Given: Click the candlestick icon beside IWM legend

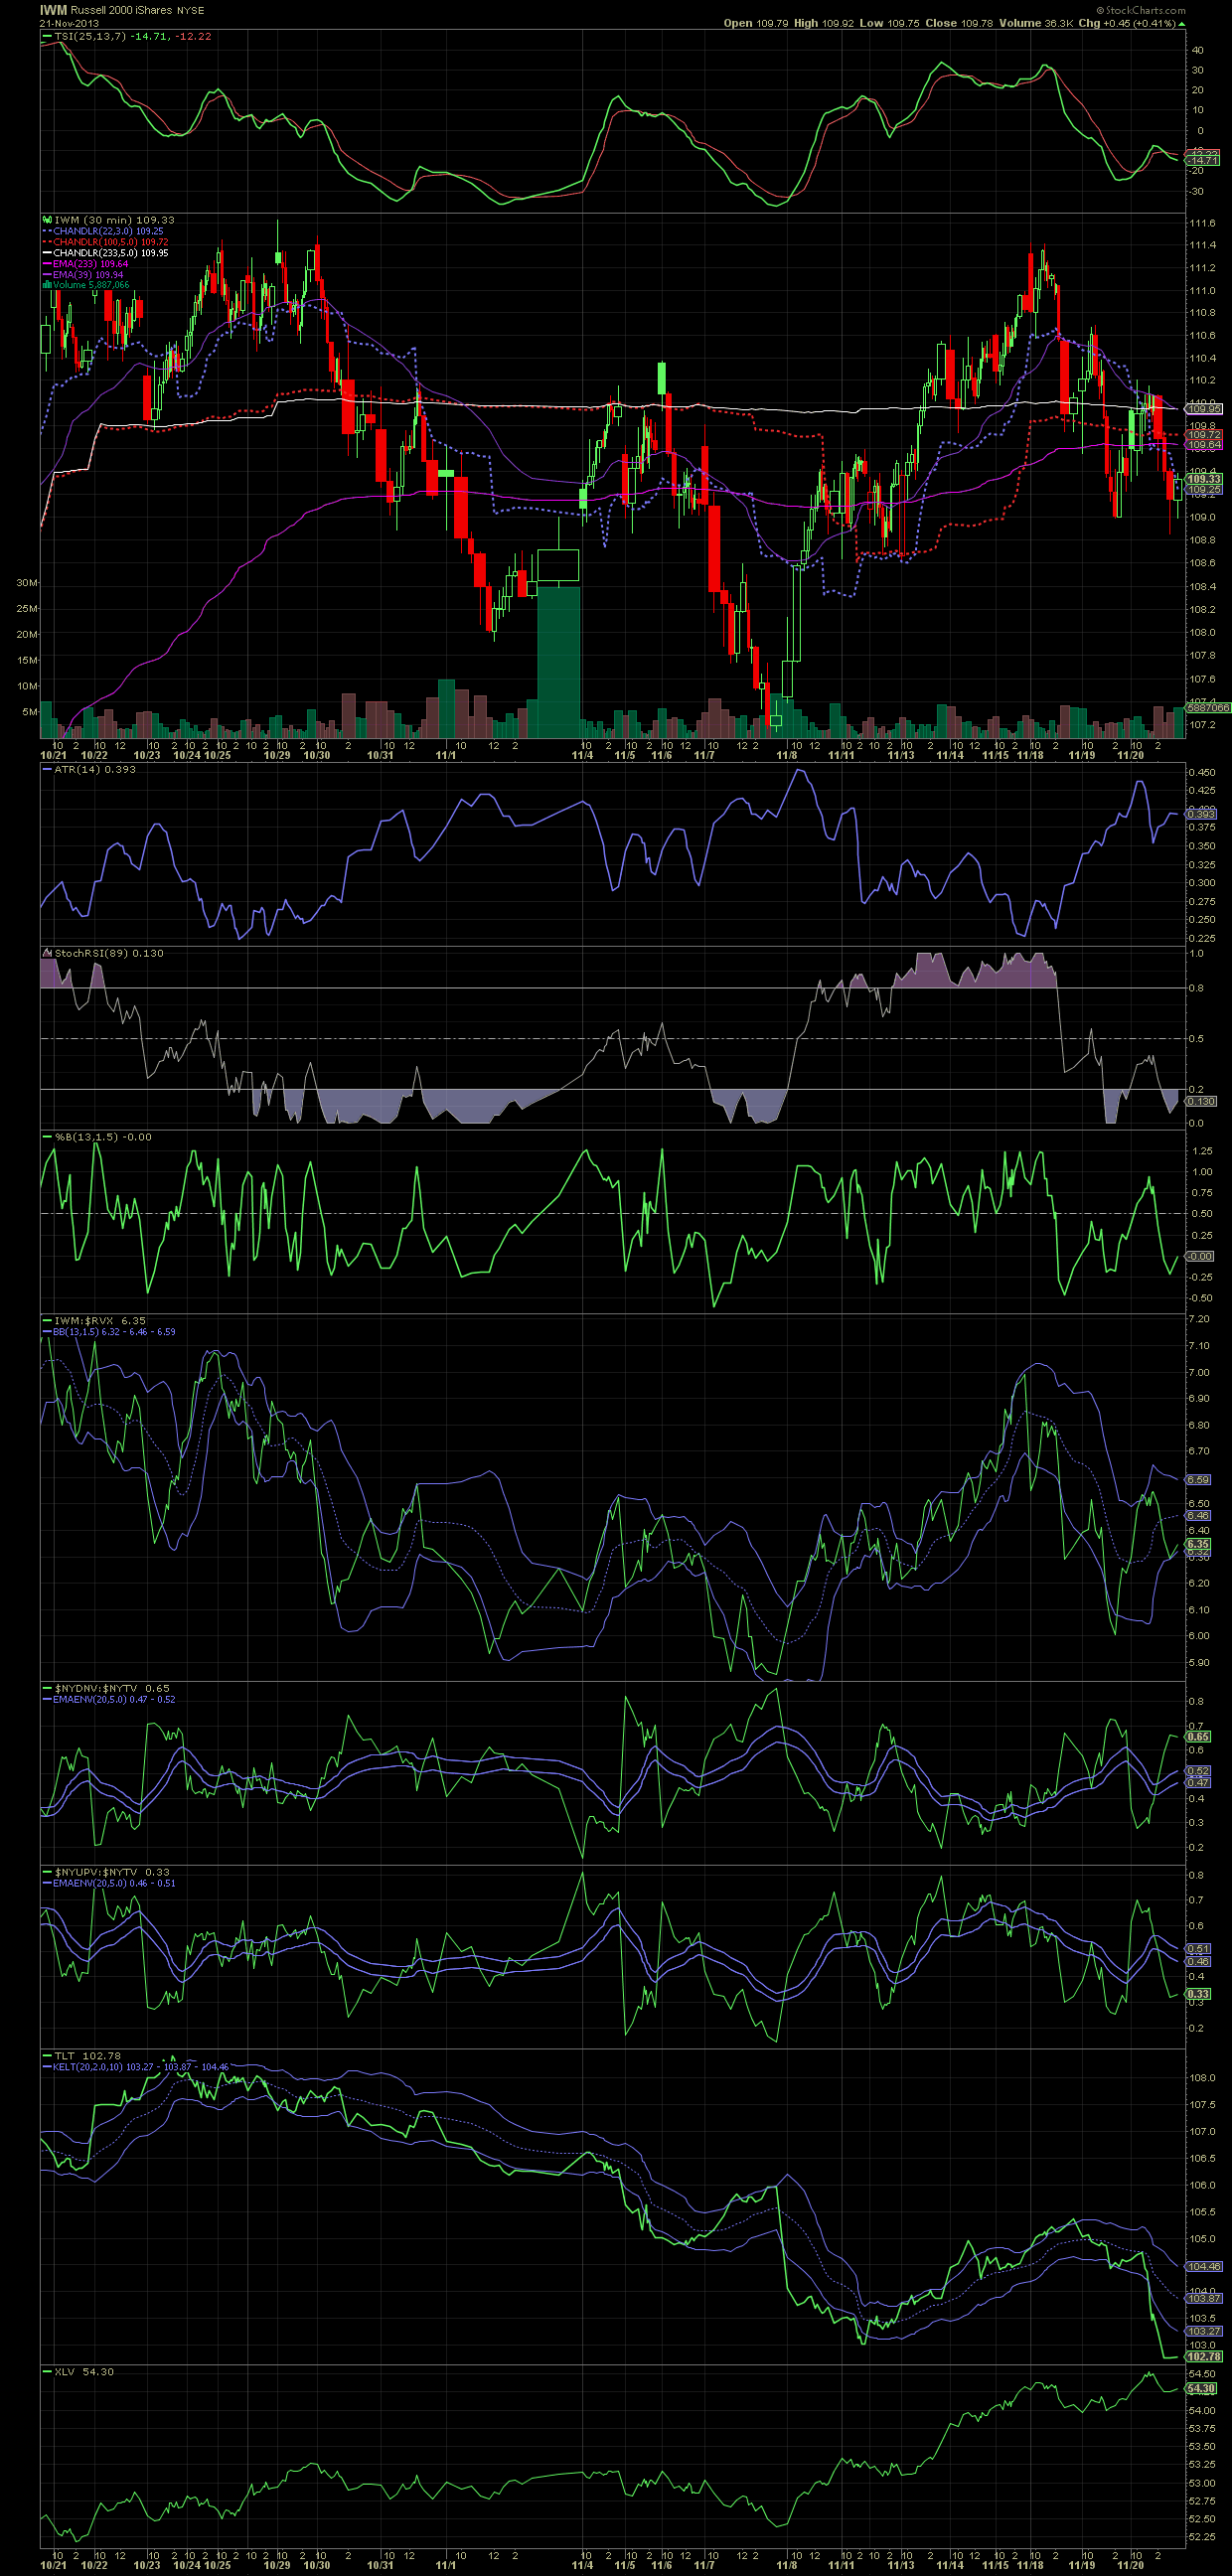Looking at the screenshot, I should [47, 220].
